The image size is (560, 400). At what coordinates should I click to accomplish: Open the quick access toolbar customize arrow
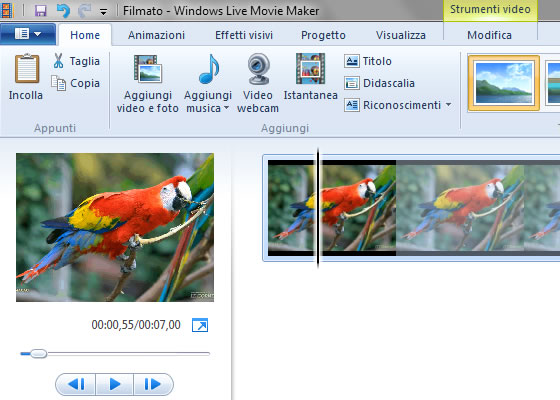tap(104, 12)
